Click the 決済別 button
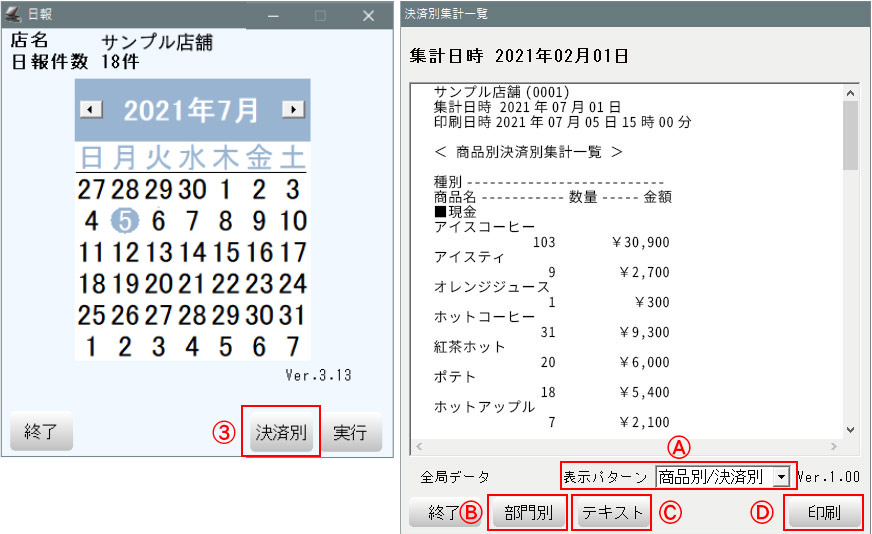Screen dimensions: 872x534 (281, 433)
